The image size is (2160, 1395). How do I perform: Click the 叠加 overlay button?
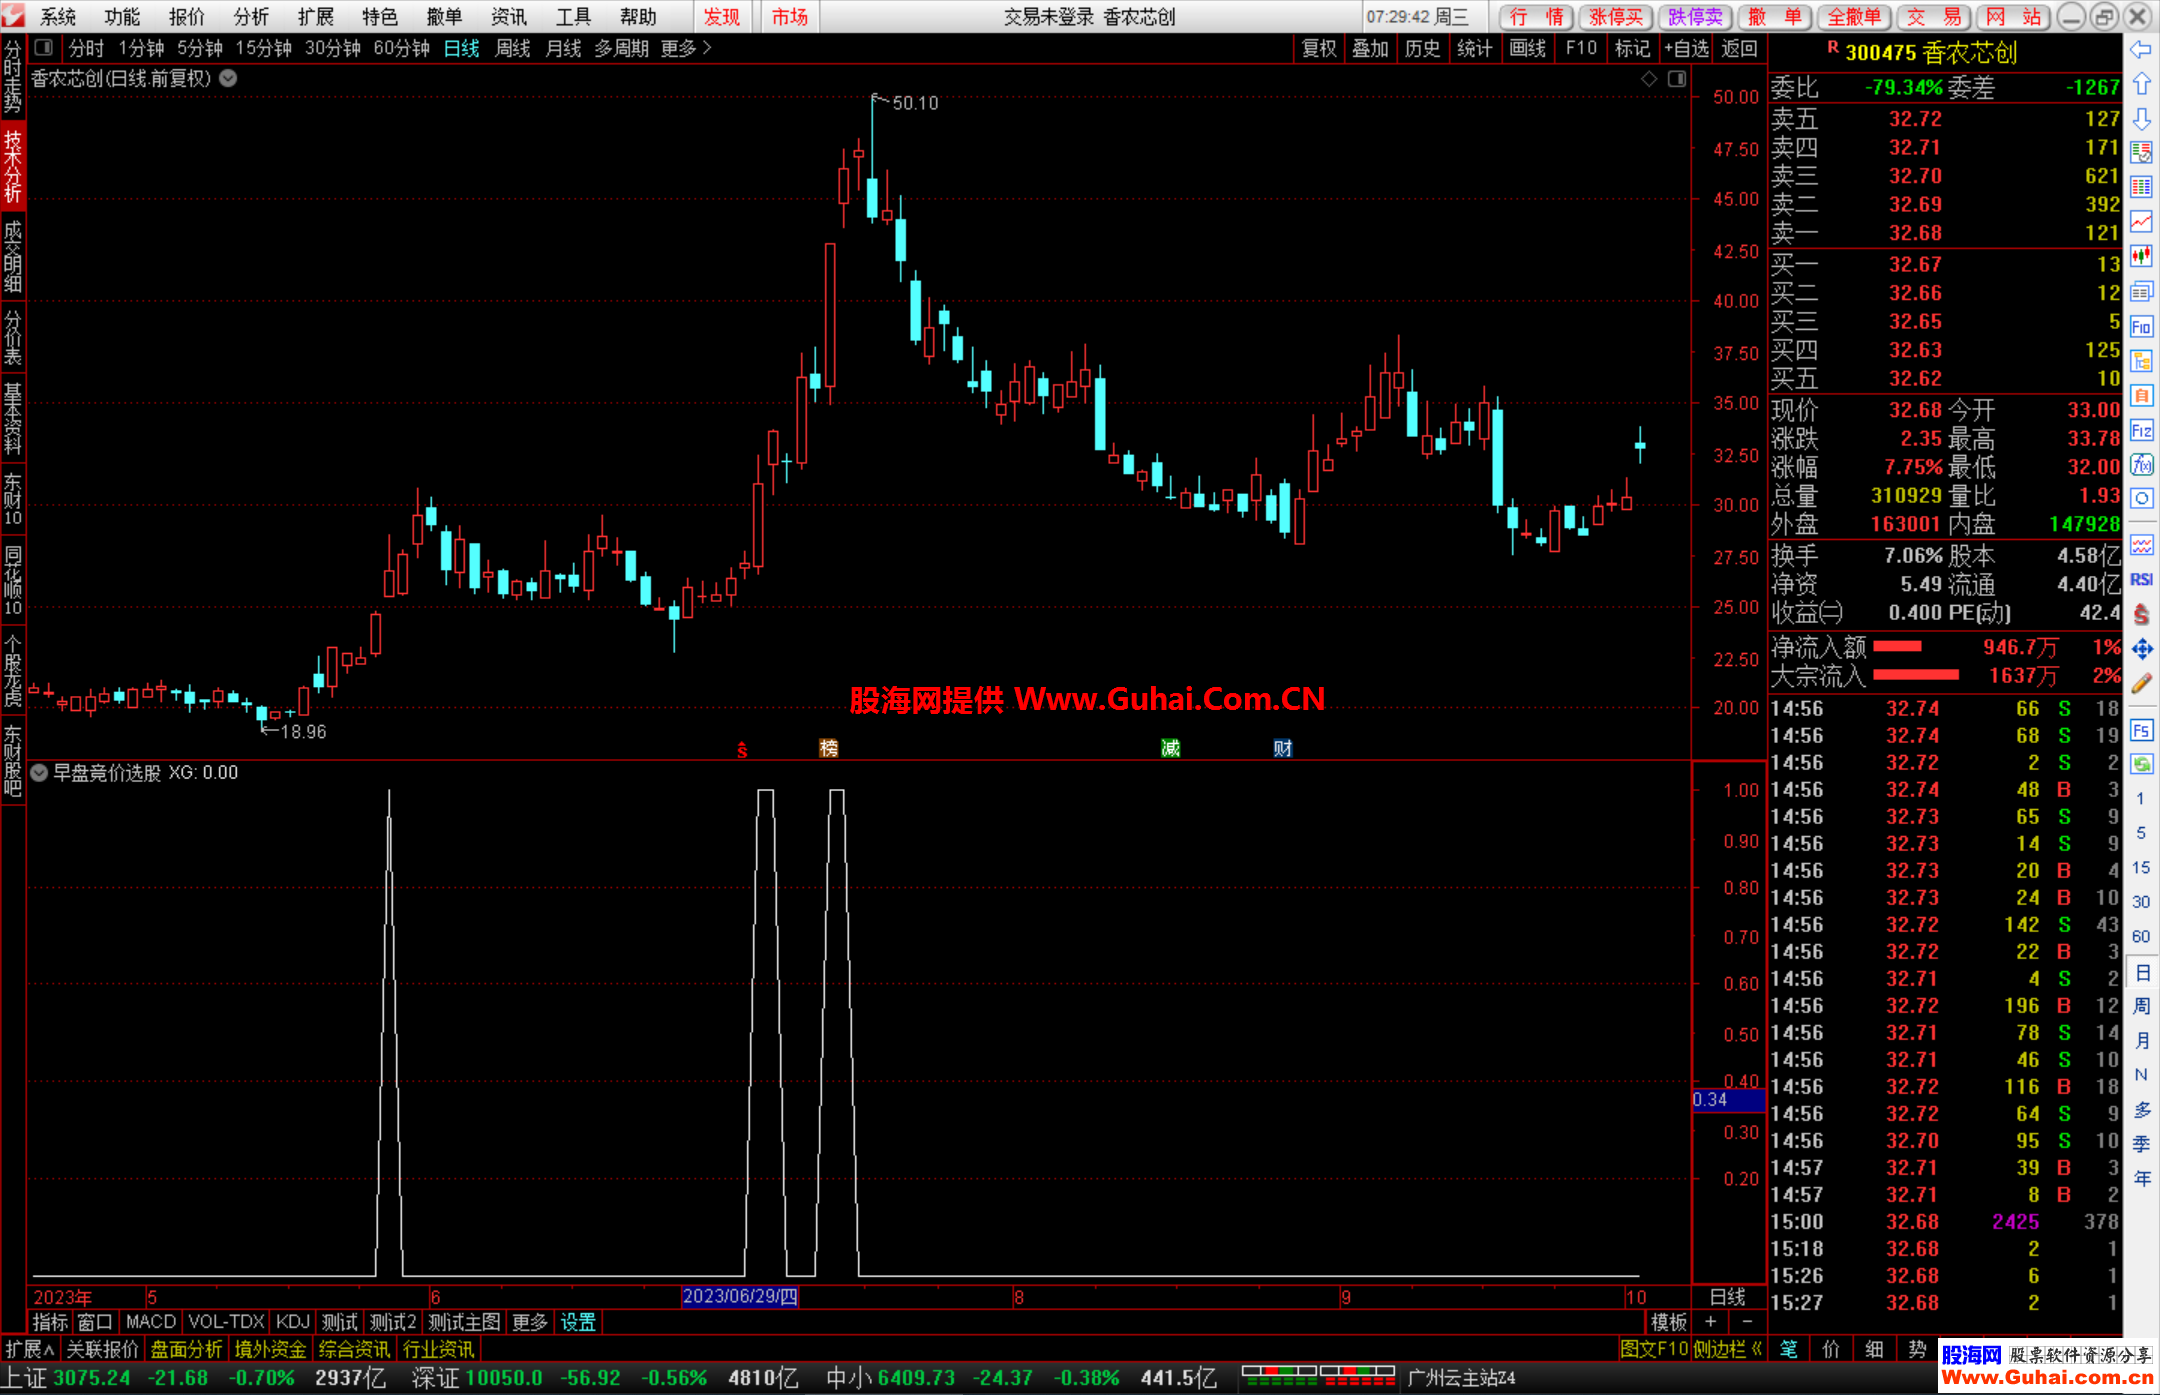tap(1370, 48)
